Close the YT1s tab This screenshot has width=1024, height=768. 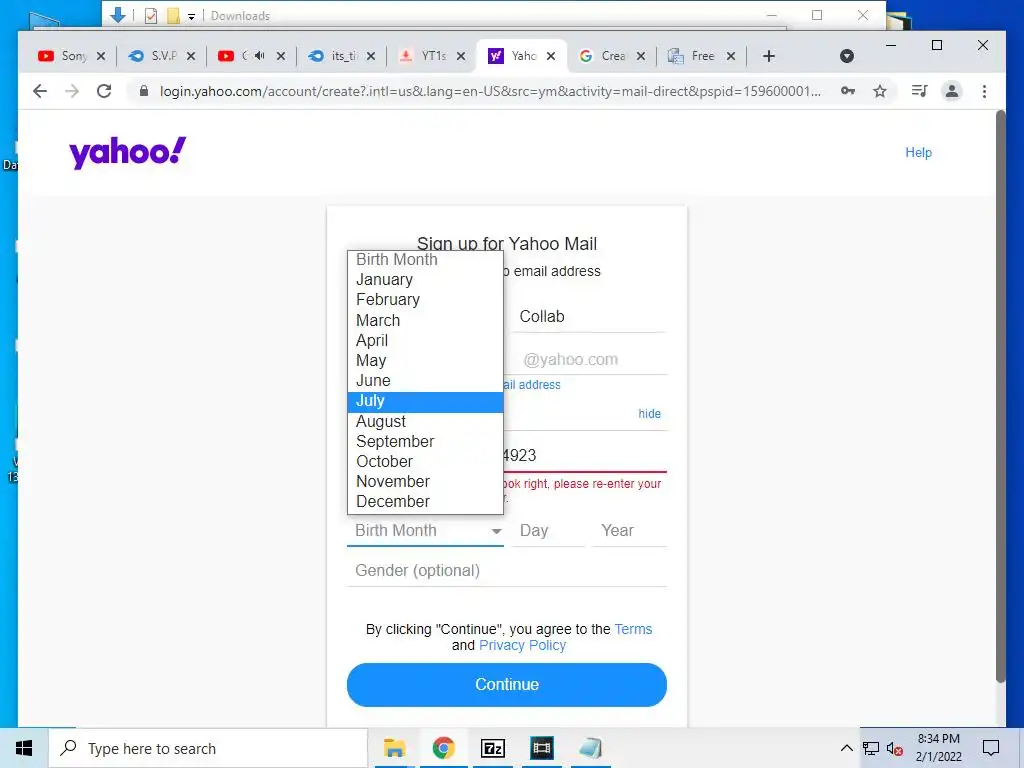(x=461, y=56)
